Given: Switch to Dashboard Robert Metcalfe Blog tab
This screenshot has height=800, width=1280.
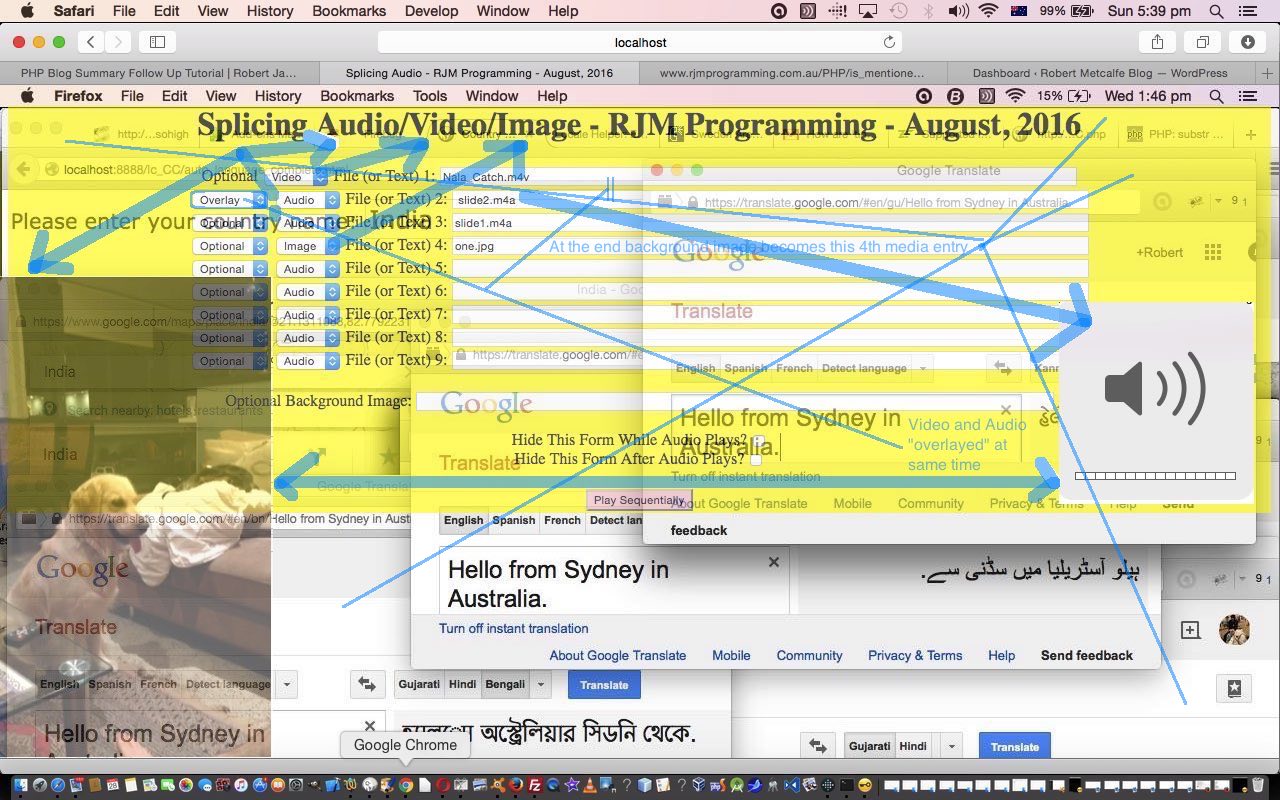Looking at the screenshot, I should coord(1100,73).
